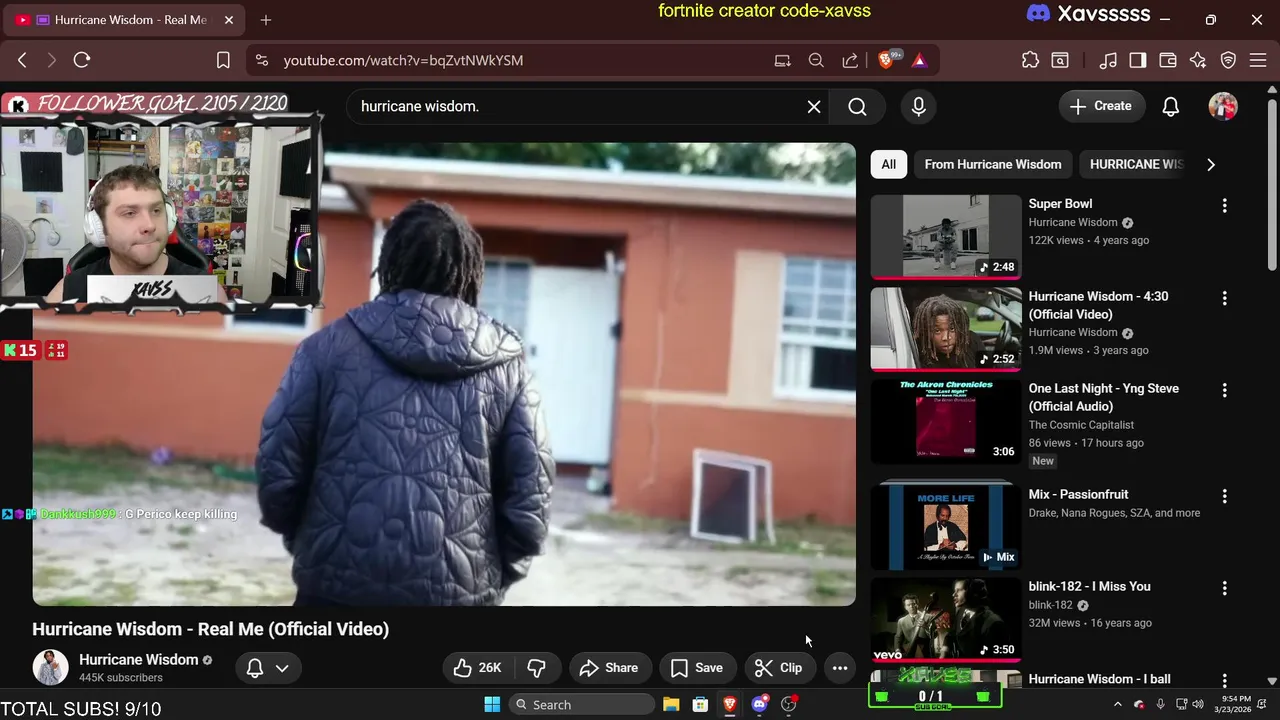Open Brave Rewards triangle icon
Image resolution: width=1280 pixels, height=720 pixels.
pyautogui.click(x=919, y=60)
